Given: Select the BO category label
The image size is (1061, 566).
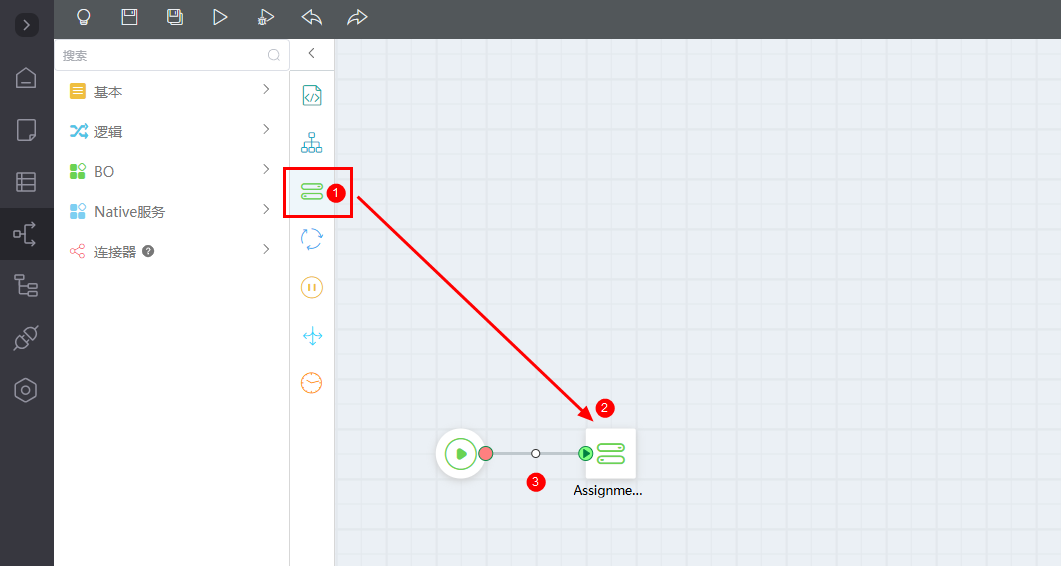Looking at the screenshot, I should pyautogui.click(x=104, y=172).
